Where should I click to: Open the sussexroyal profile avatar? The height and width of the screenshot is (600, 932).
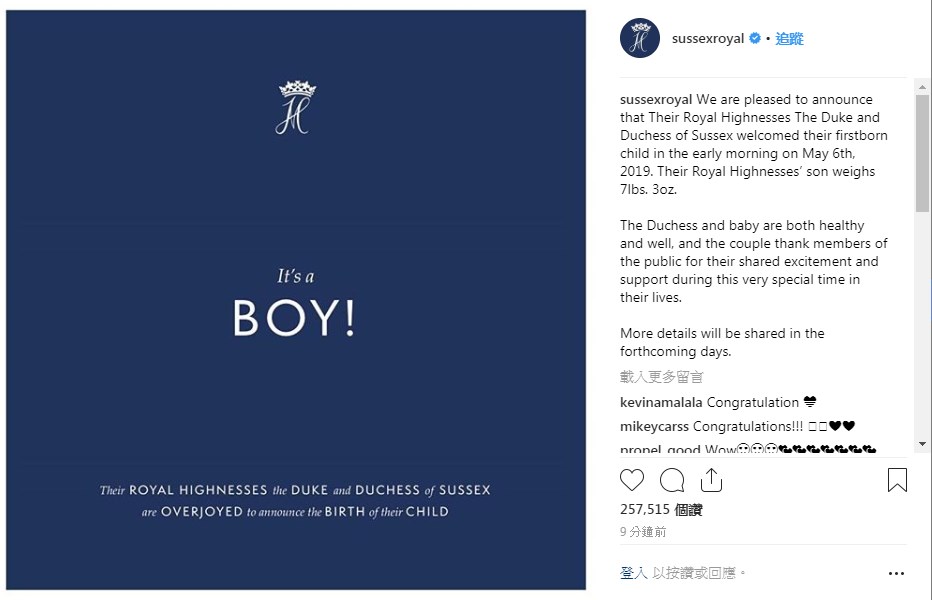pos(640,38)
